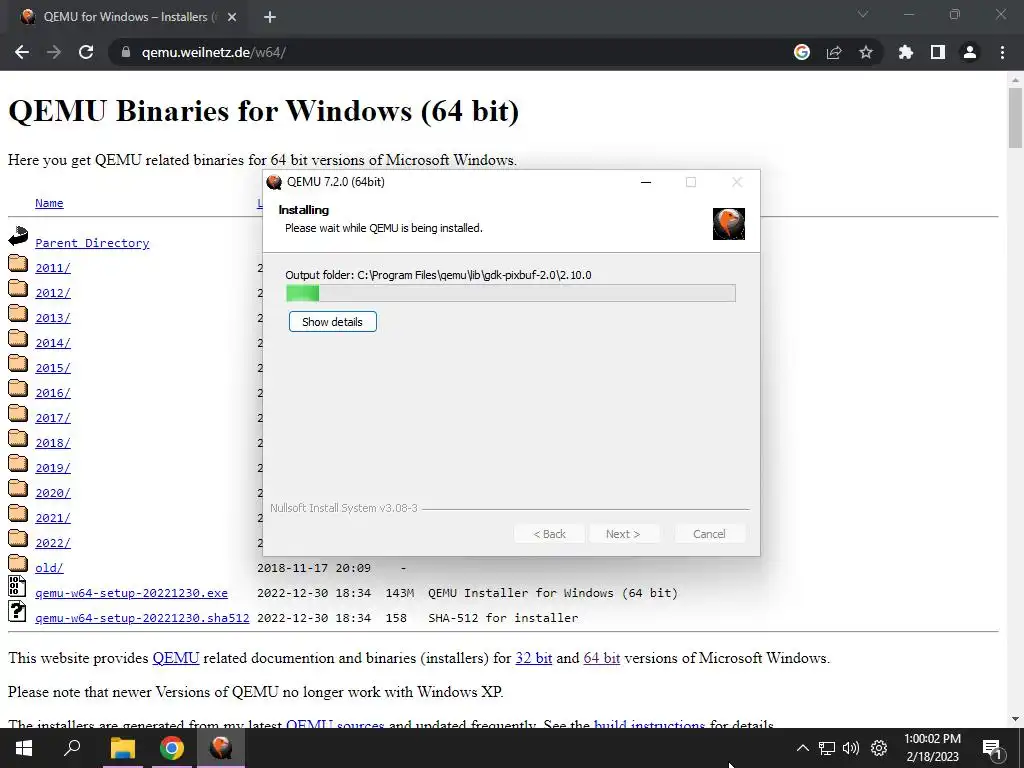Click the page's vertical scrollbar thumb
Screen dimensions: 1024x768
point(1016,118)
